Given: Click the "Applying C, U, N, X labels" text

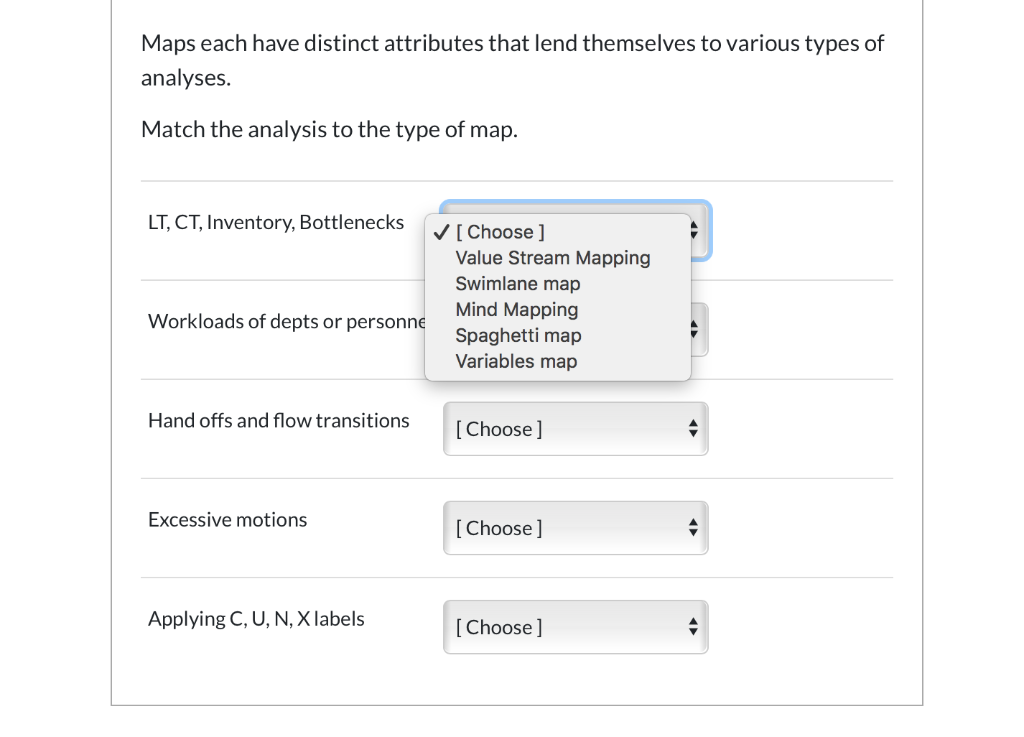Looking at the screenshot, I should point(256,618).
